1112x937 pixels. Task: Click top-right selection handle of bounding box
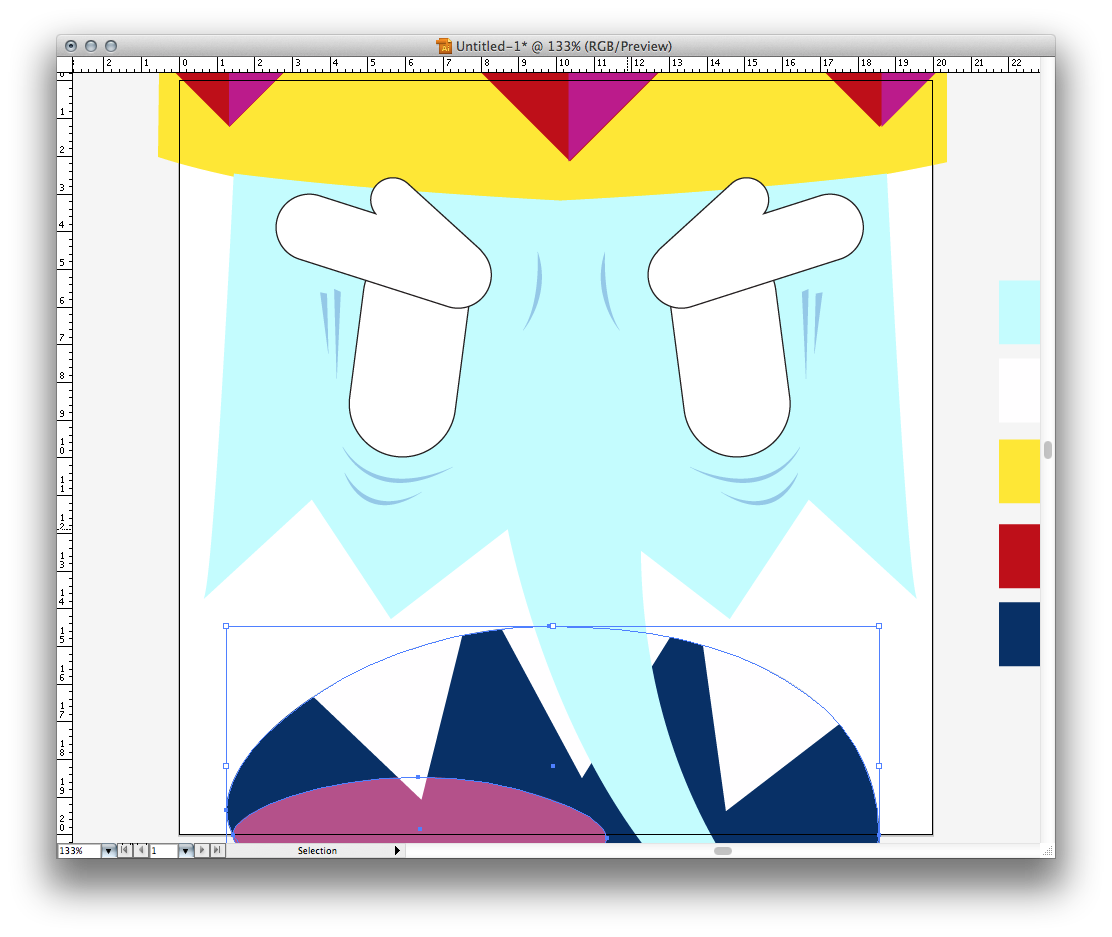point(879,626)
